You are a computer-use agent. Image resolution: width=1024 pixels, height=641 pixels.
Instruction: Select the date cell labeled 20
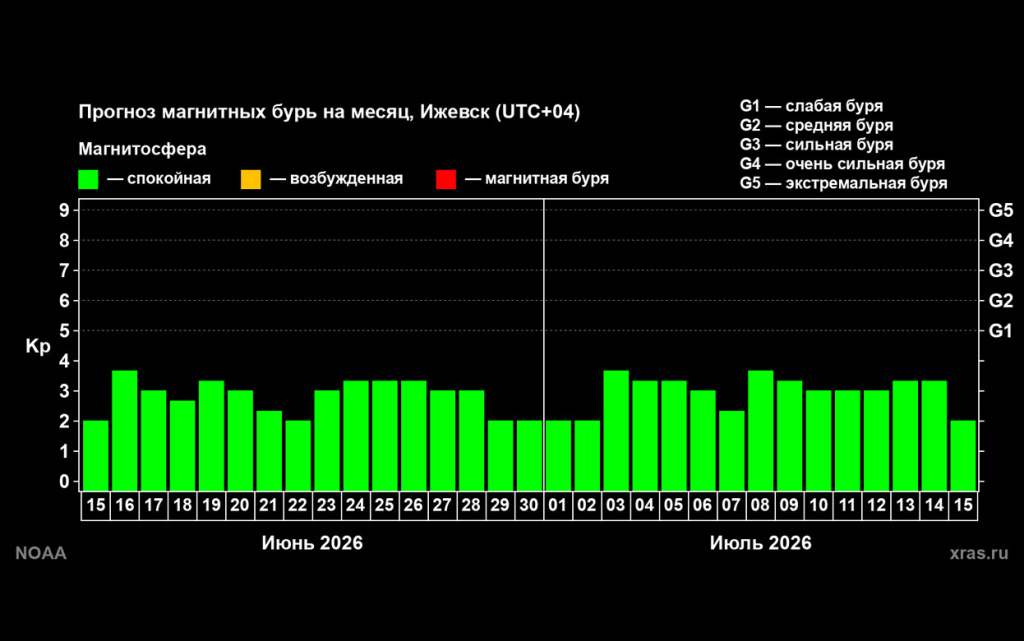(x=240, y=505)
